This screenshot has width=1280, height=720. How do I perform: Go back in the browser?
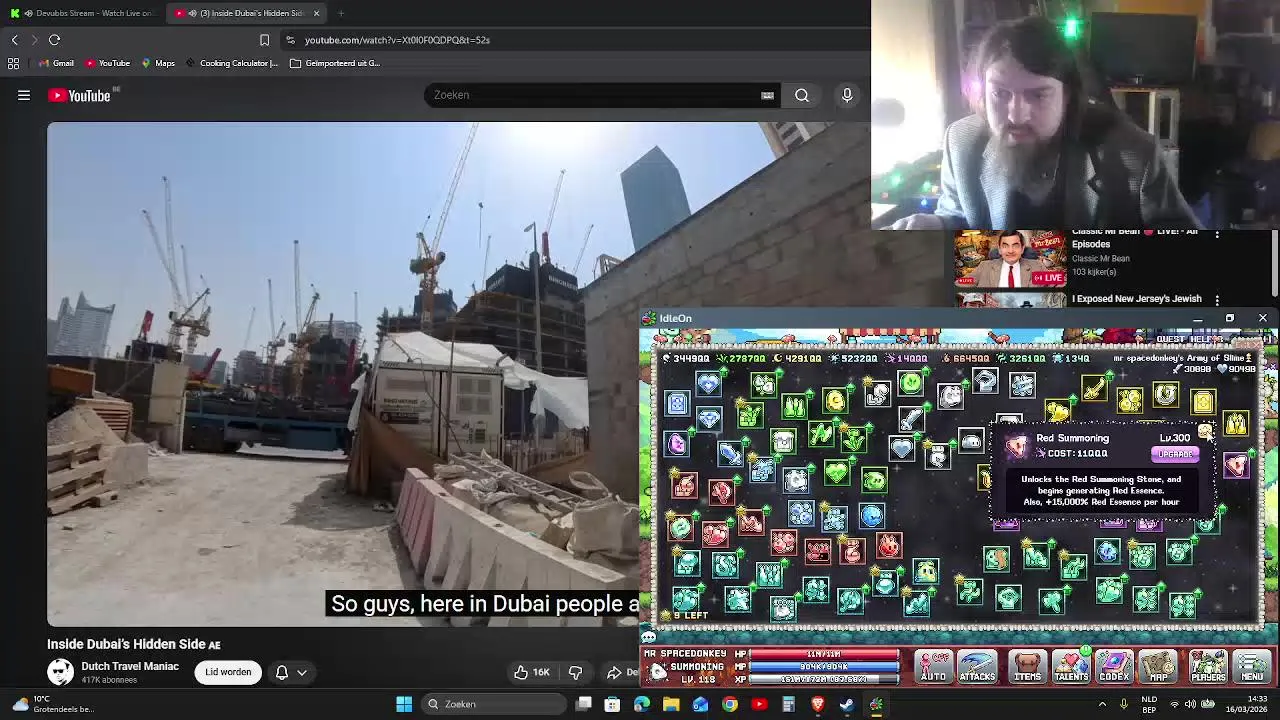(14, 40)
